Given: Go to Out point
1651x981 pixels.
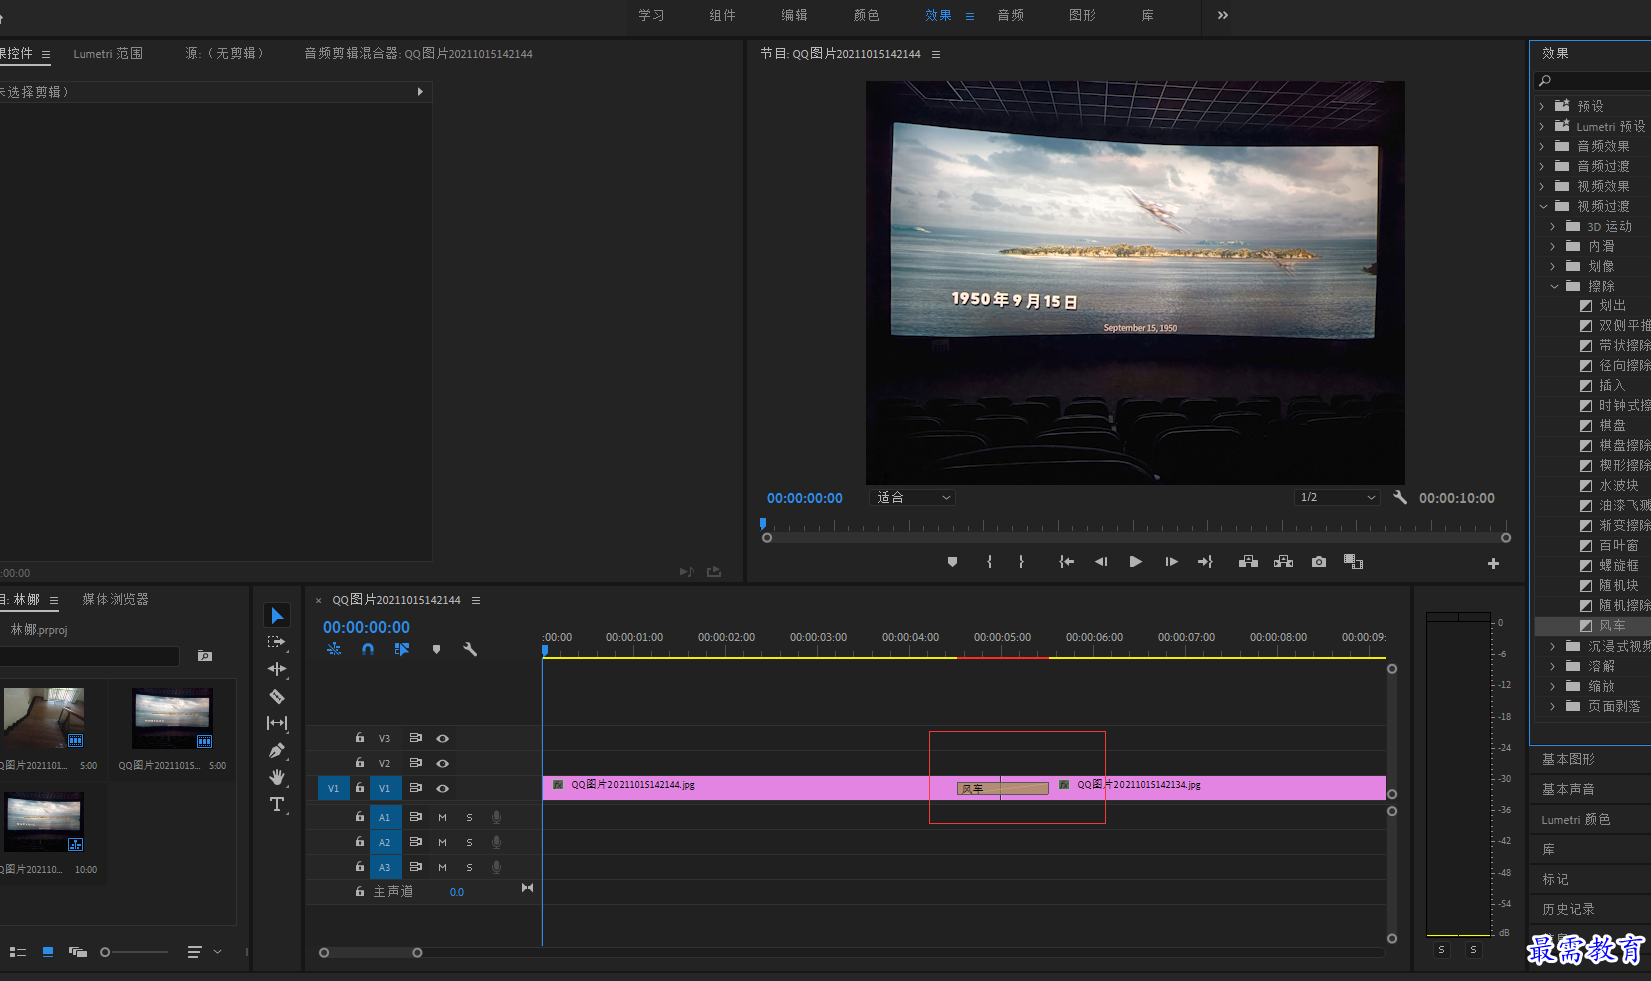Looking at the screenshot, I should (x=1205, y=562).
